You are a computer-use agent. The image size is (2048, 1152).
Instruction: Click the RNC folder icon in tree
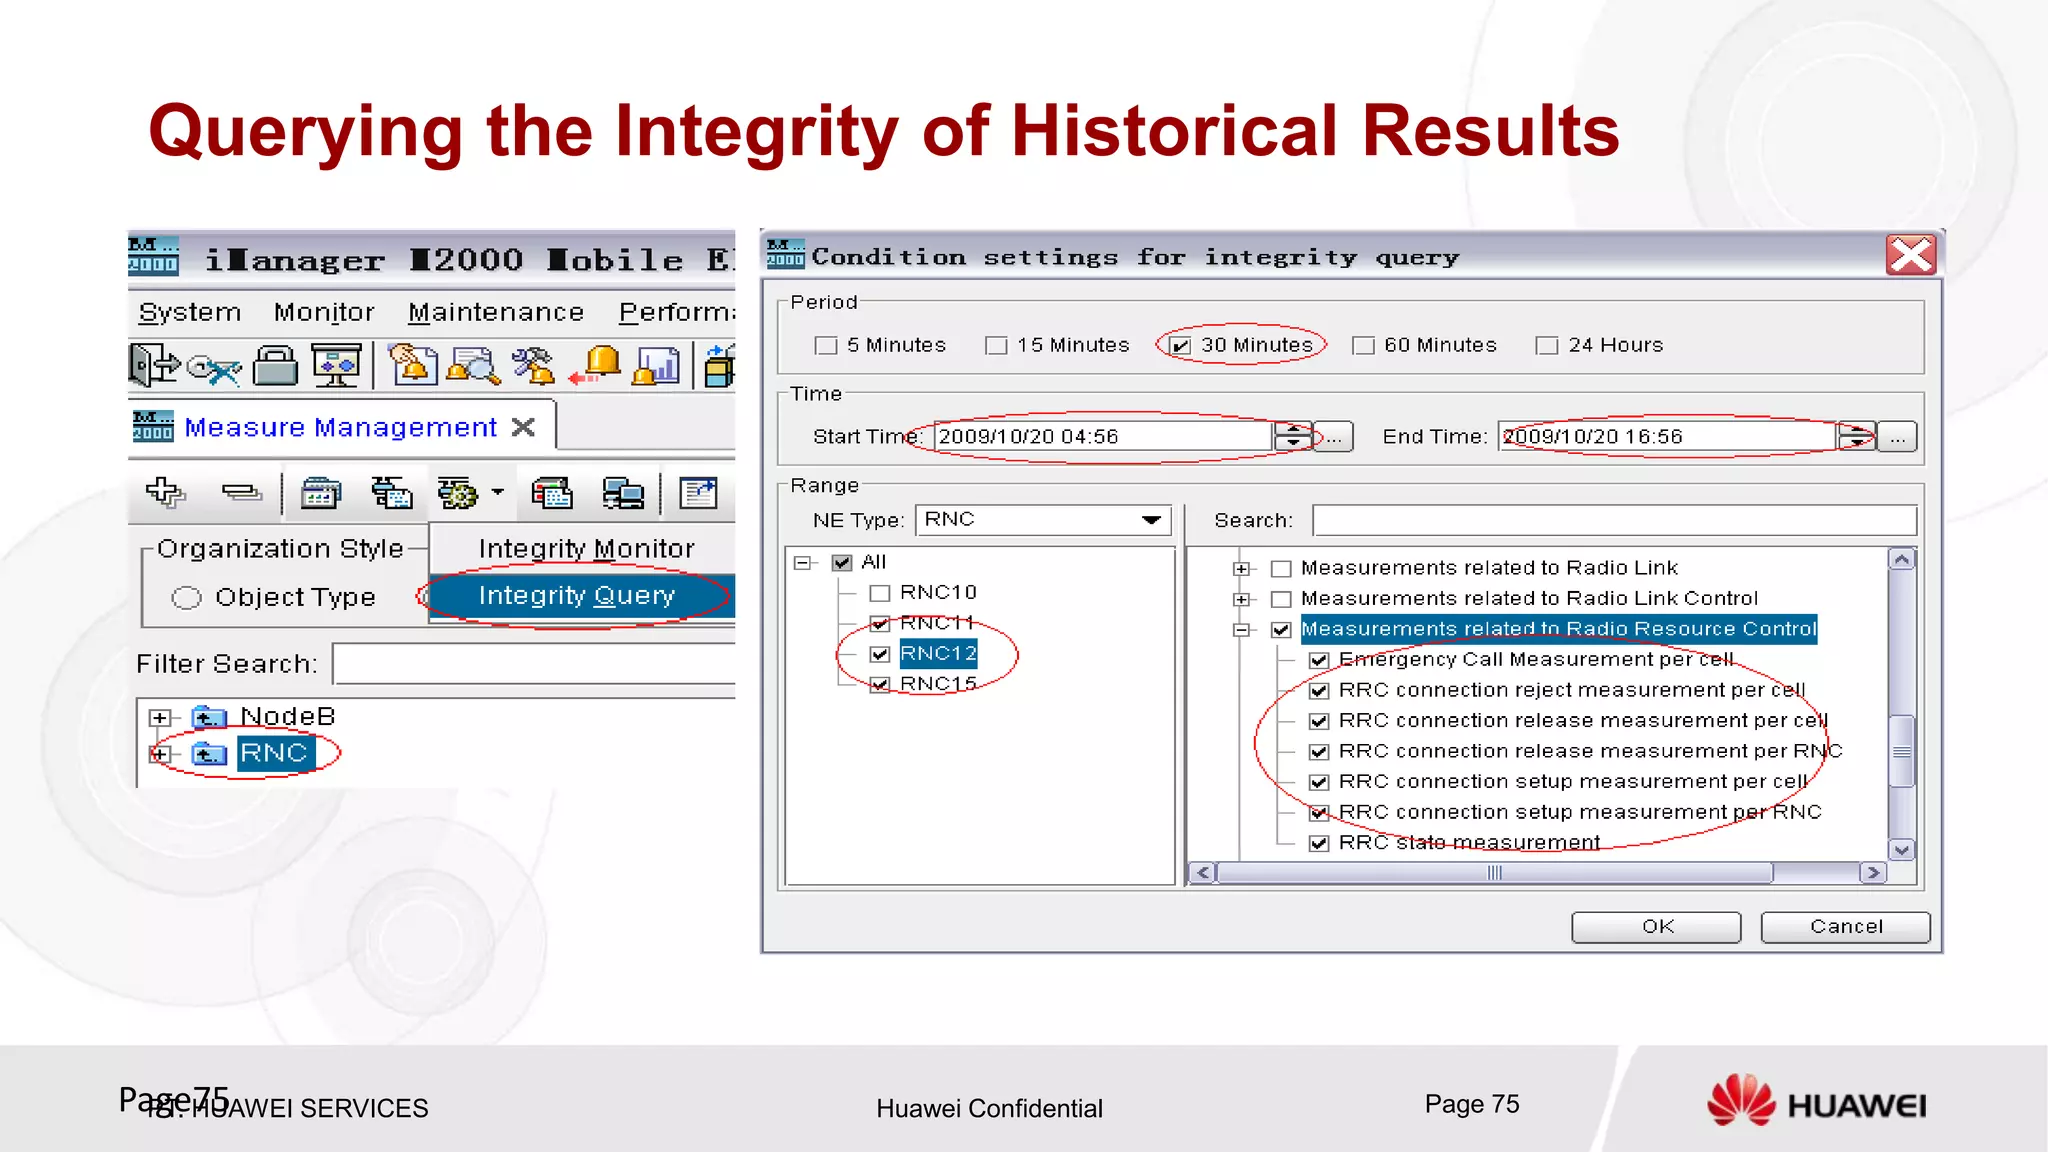click(208, 753)
